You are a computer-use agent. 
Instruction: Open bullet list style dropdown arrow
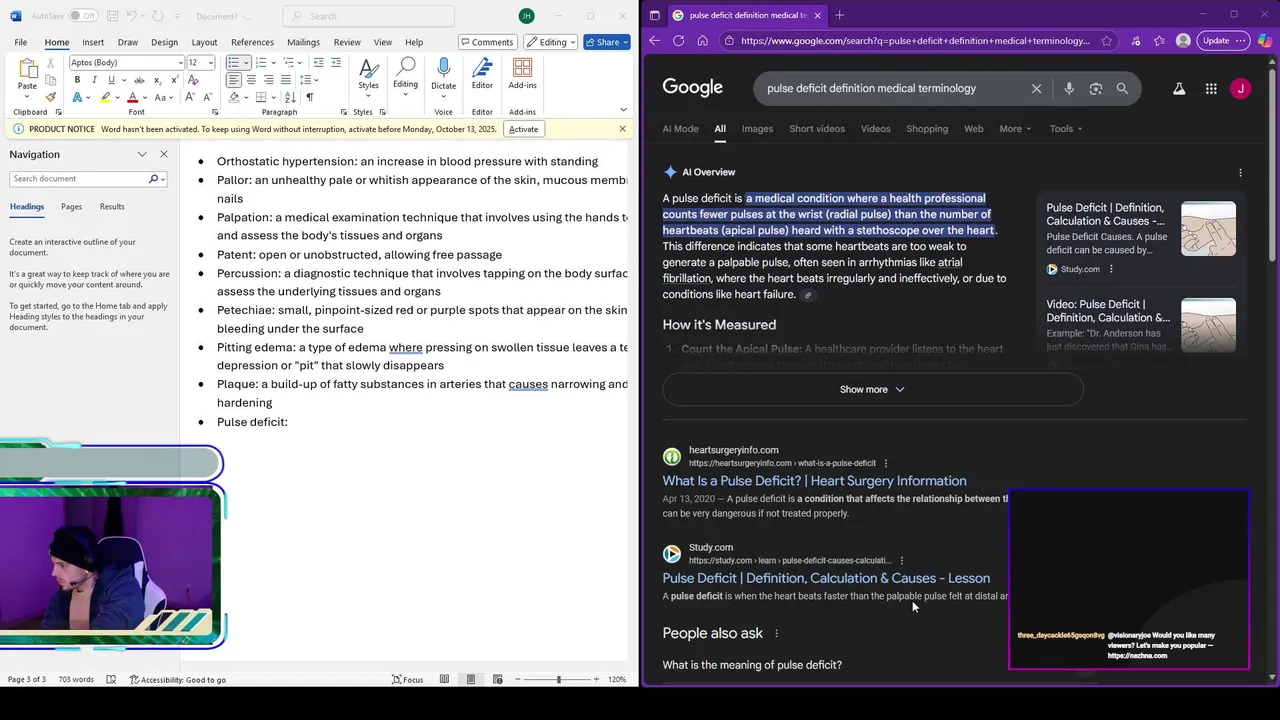tap(246, 62)
